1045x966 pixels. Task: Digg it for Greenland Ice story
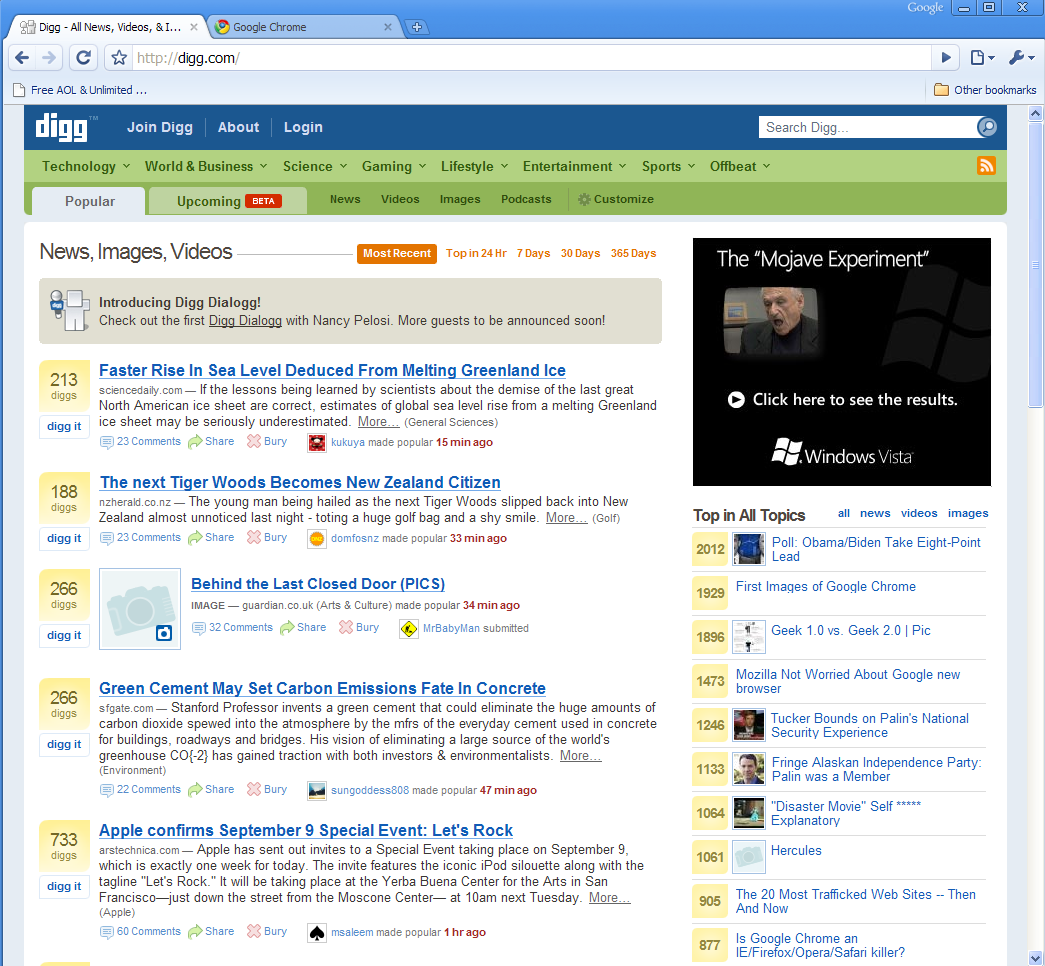pos(64,426)
